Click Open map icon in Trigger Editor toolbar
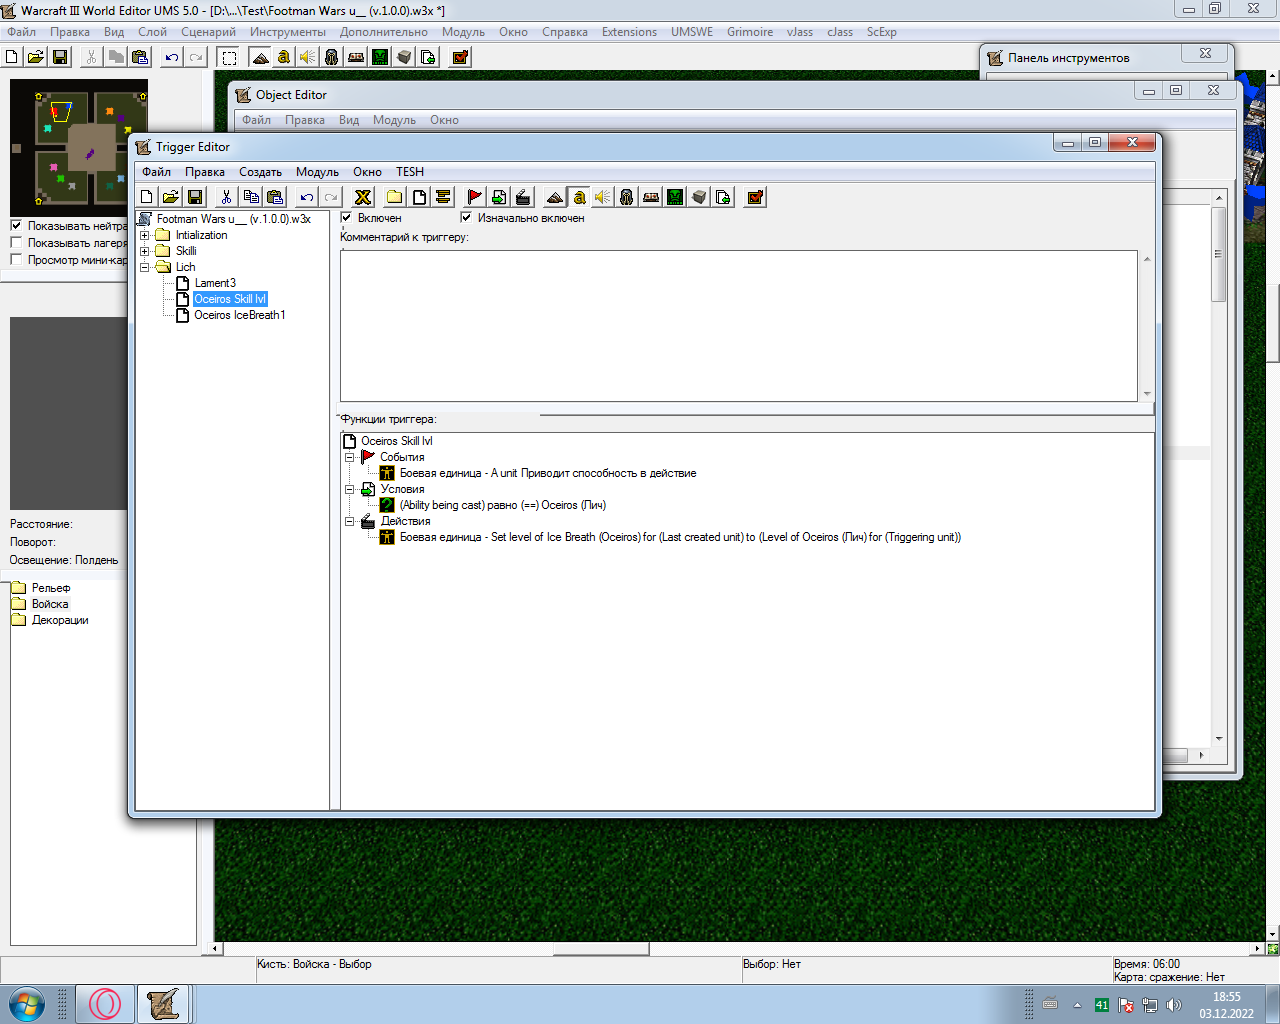Screen dimensions: 1280x1024 [x=171, y=197]
